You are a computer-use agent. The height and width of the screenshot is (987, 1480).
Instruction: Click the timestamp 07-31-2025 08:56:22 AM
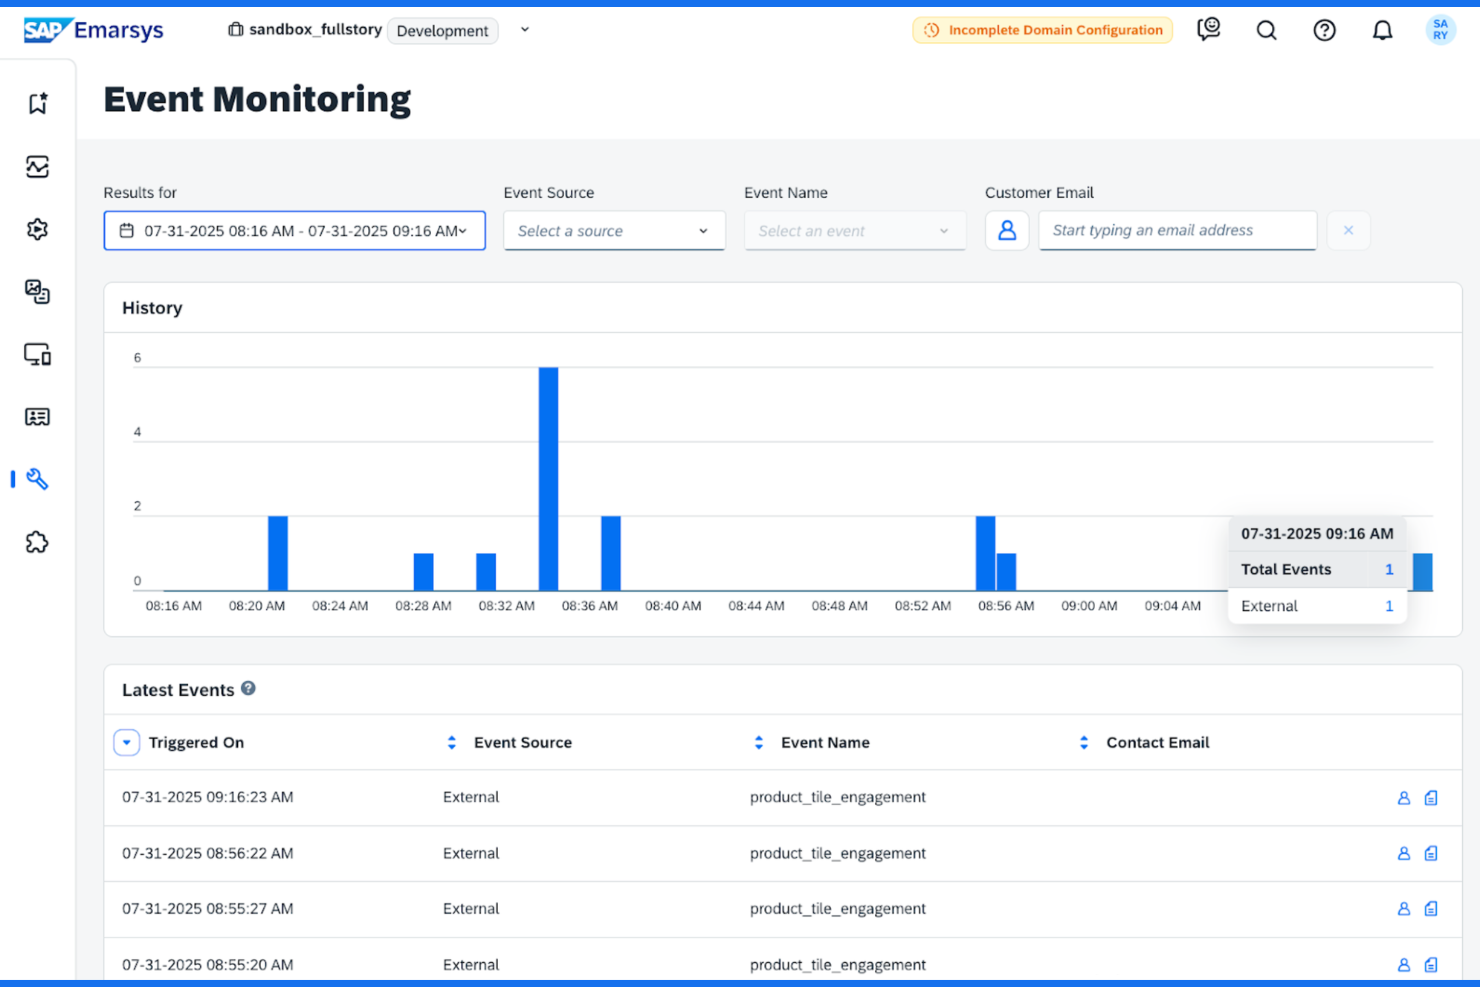(208, 853)
